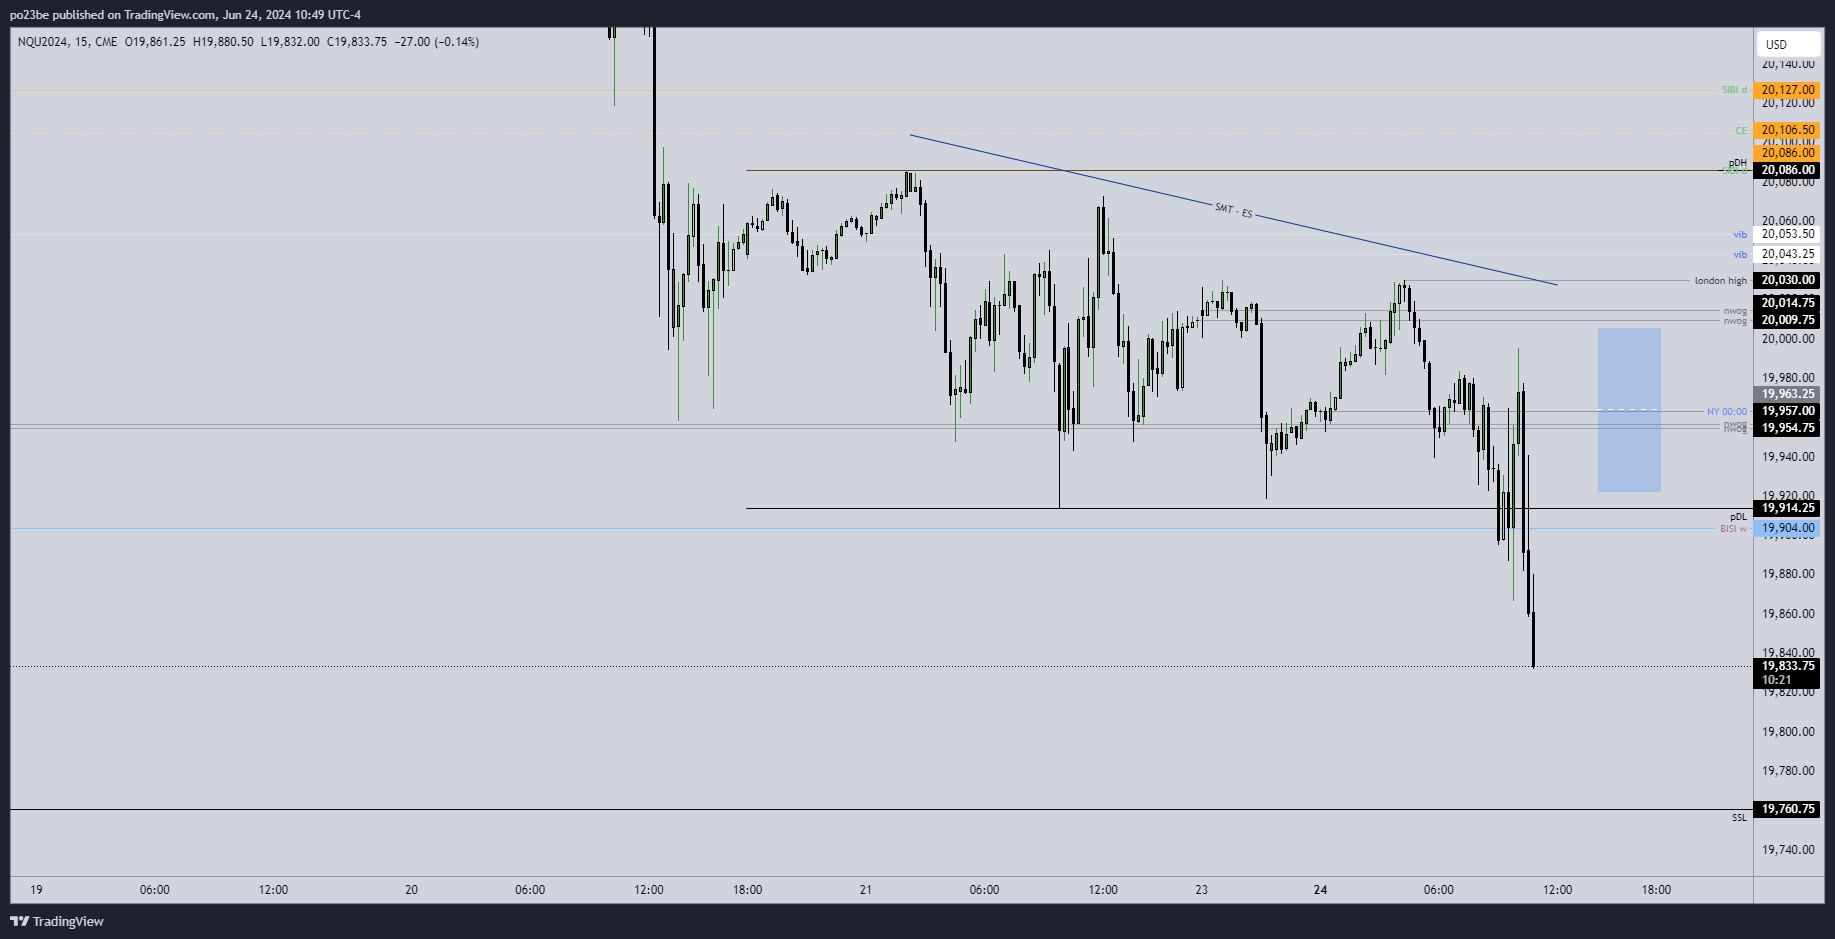Select the SMT - ES trendline label

point(1233,211)
